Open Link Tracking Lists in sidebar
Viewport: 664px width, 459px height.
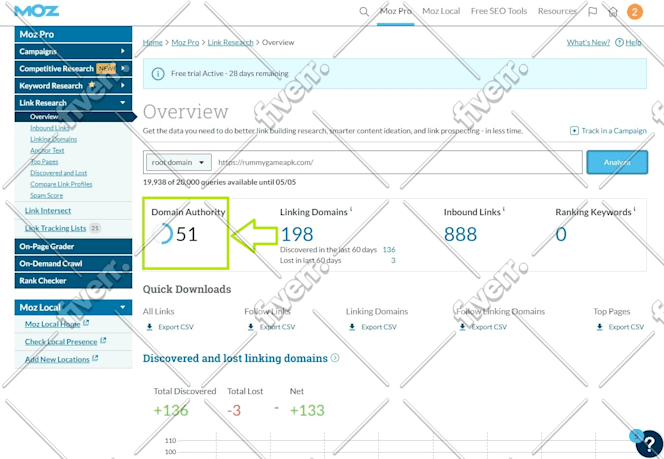(x=55, y=228)
